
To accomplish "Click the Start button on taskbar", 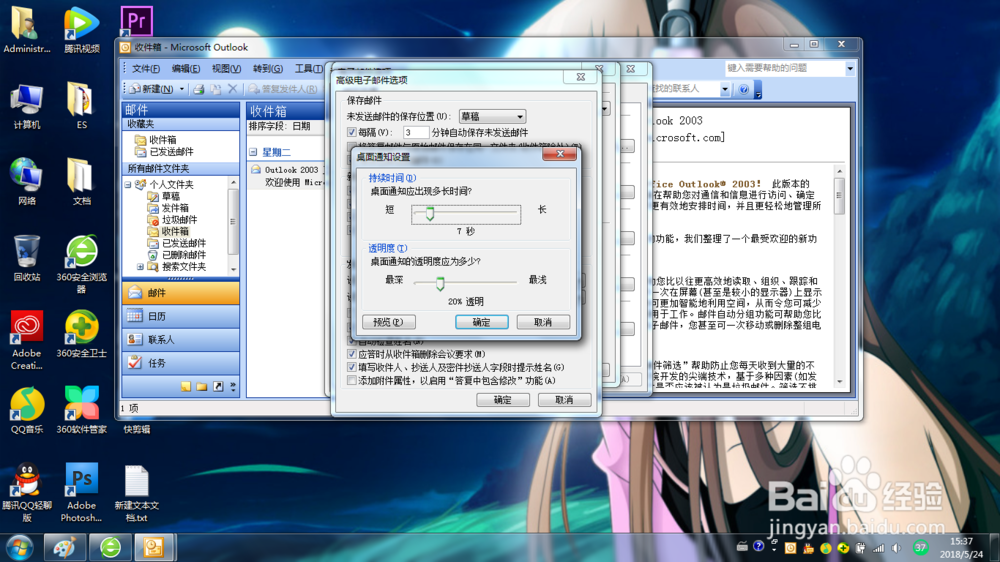I will (x=20, y=548).
